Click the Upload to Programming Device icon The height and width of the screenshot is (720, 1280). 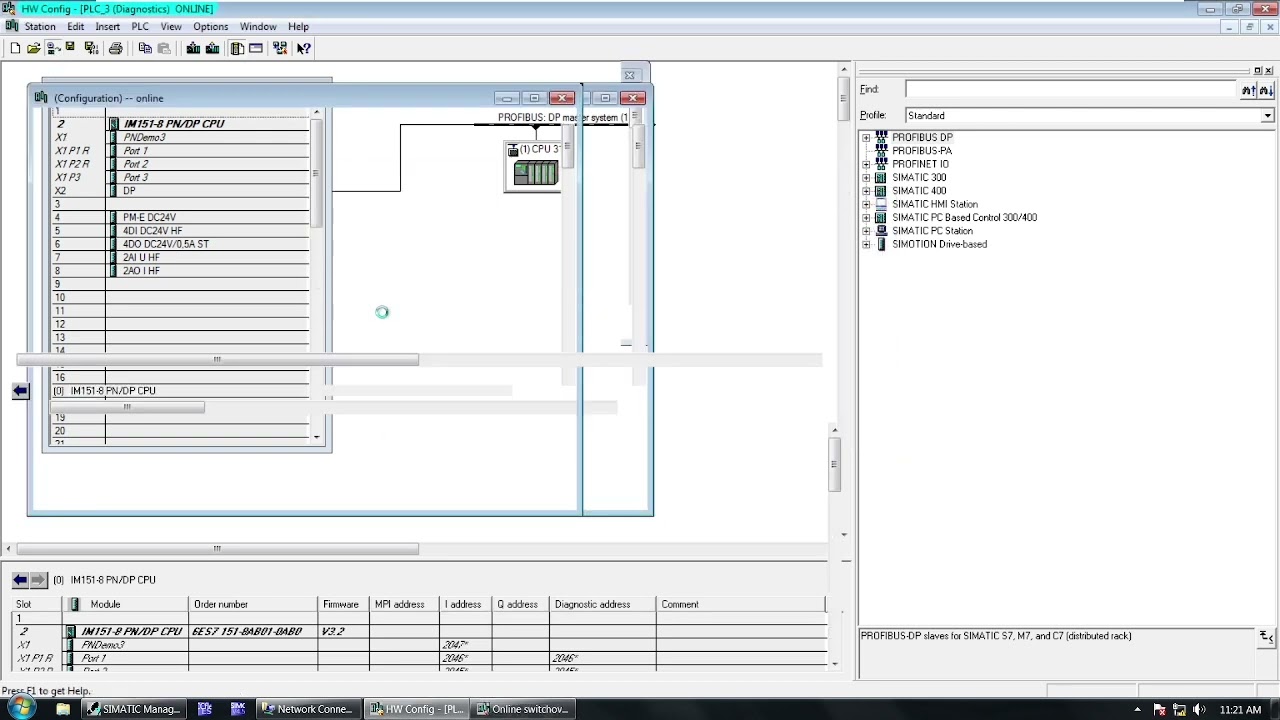[212, 48]
